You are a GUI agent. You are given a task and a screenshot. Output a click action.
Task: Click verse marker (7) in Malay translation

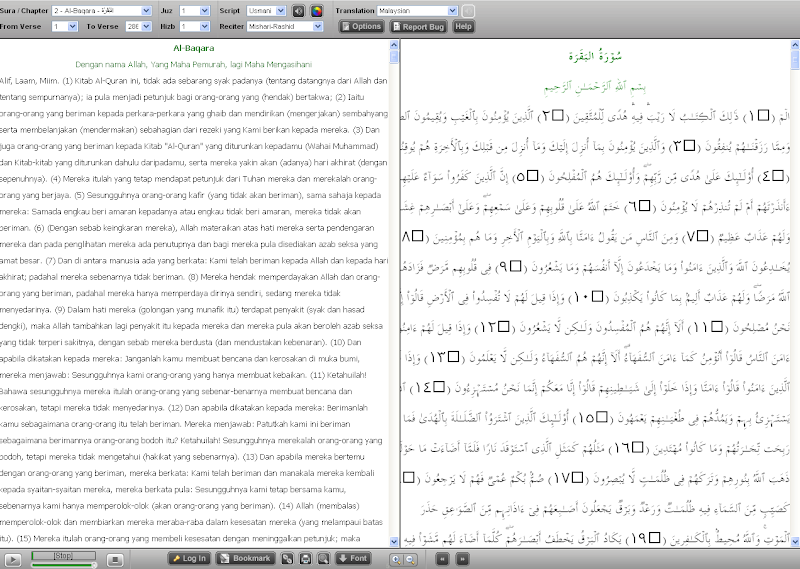(x=50, y=261)
